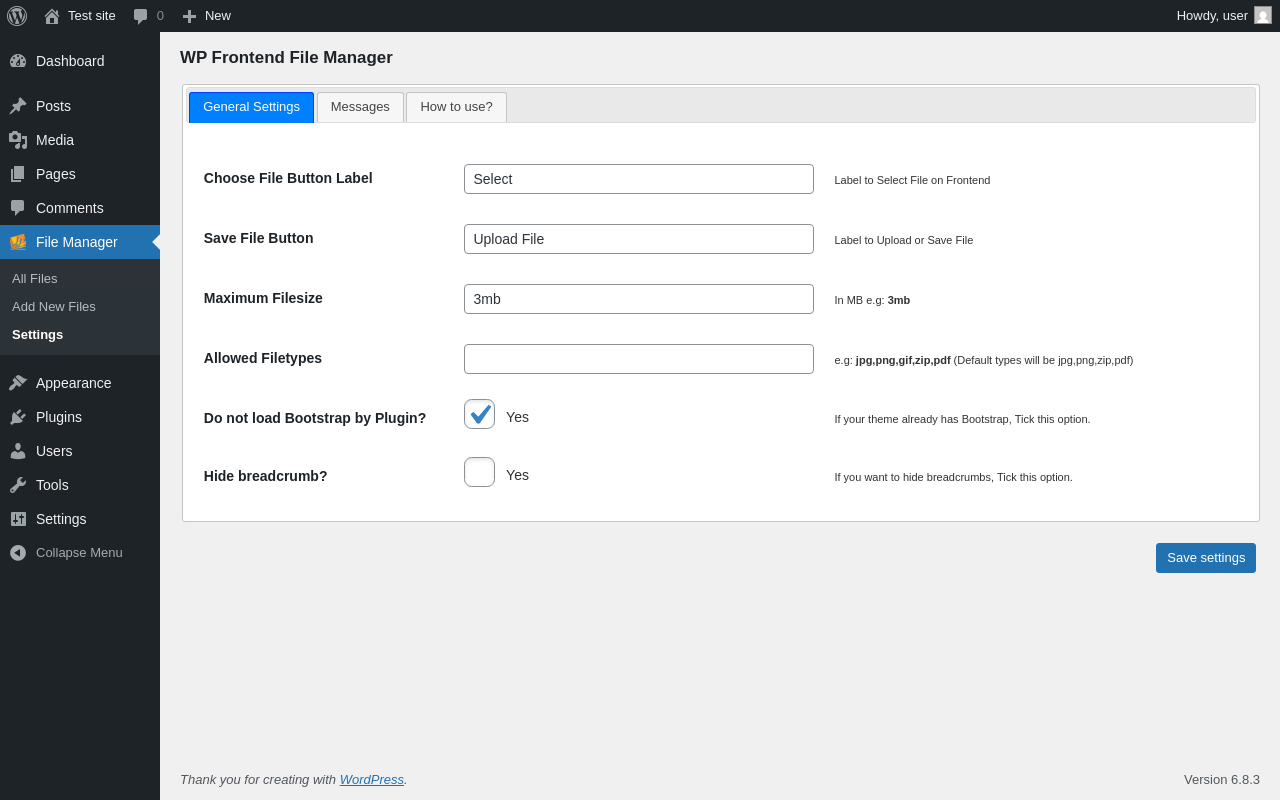Screen dimensions: 1280x800
Task: Enable the Hide breadcrumb checkbox
Action: (x=479, y=472)
